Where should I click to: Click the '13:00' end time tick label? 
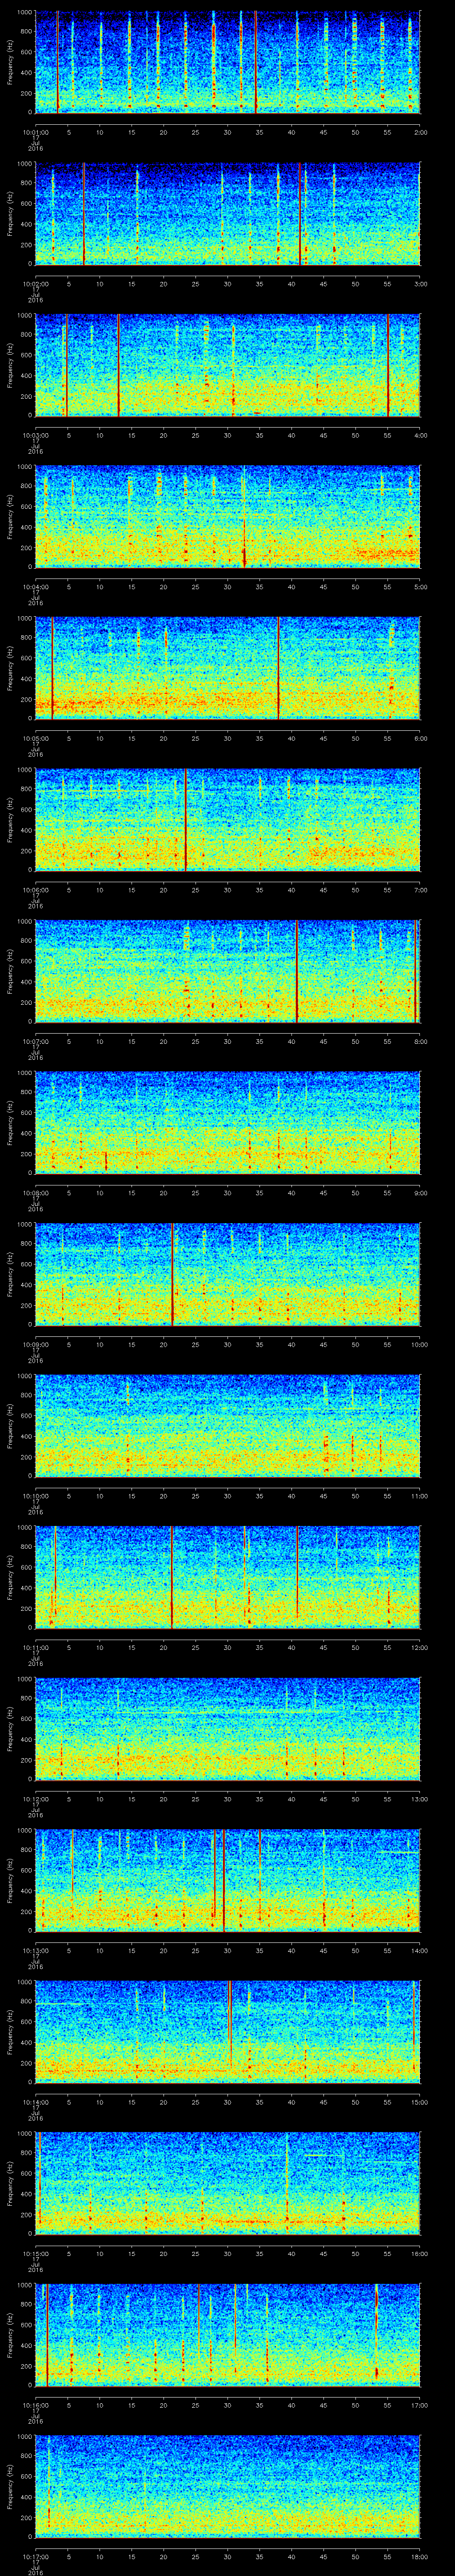click(x=420, y=1799)
